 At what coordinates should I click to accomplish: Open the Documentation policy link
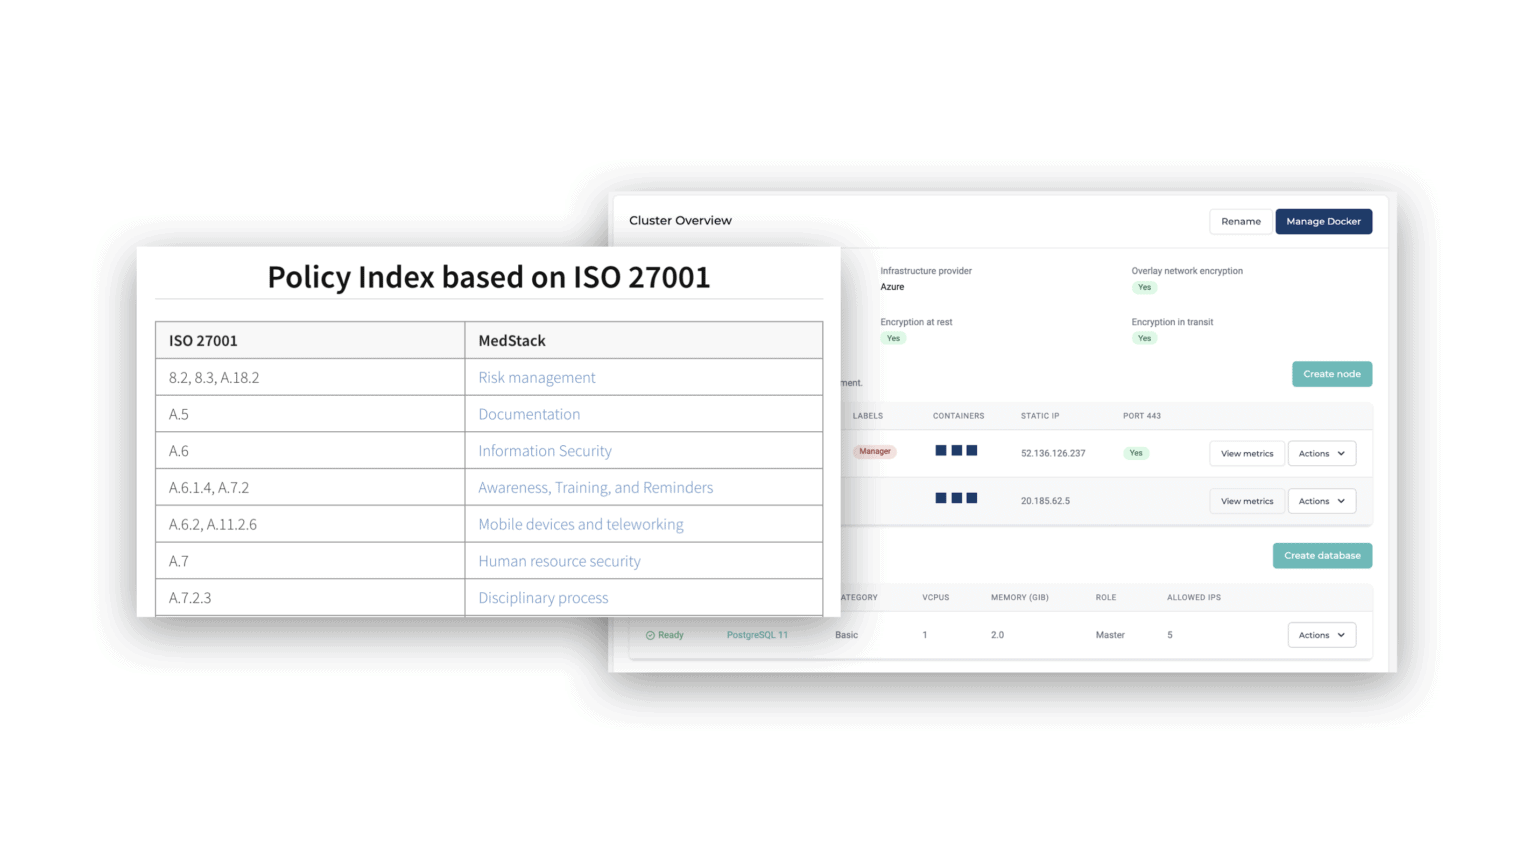pos(529,414)
